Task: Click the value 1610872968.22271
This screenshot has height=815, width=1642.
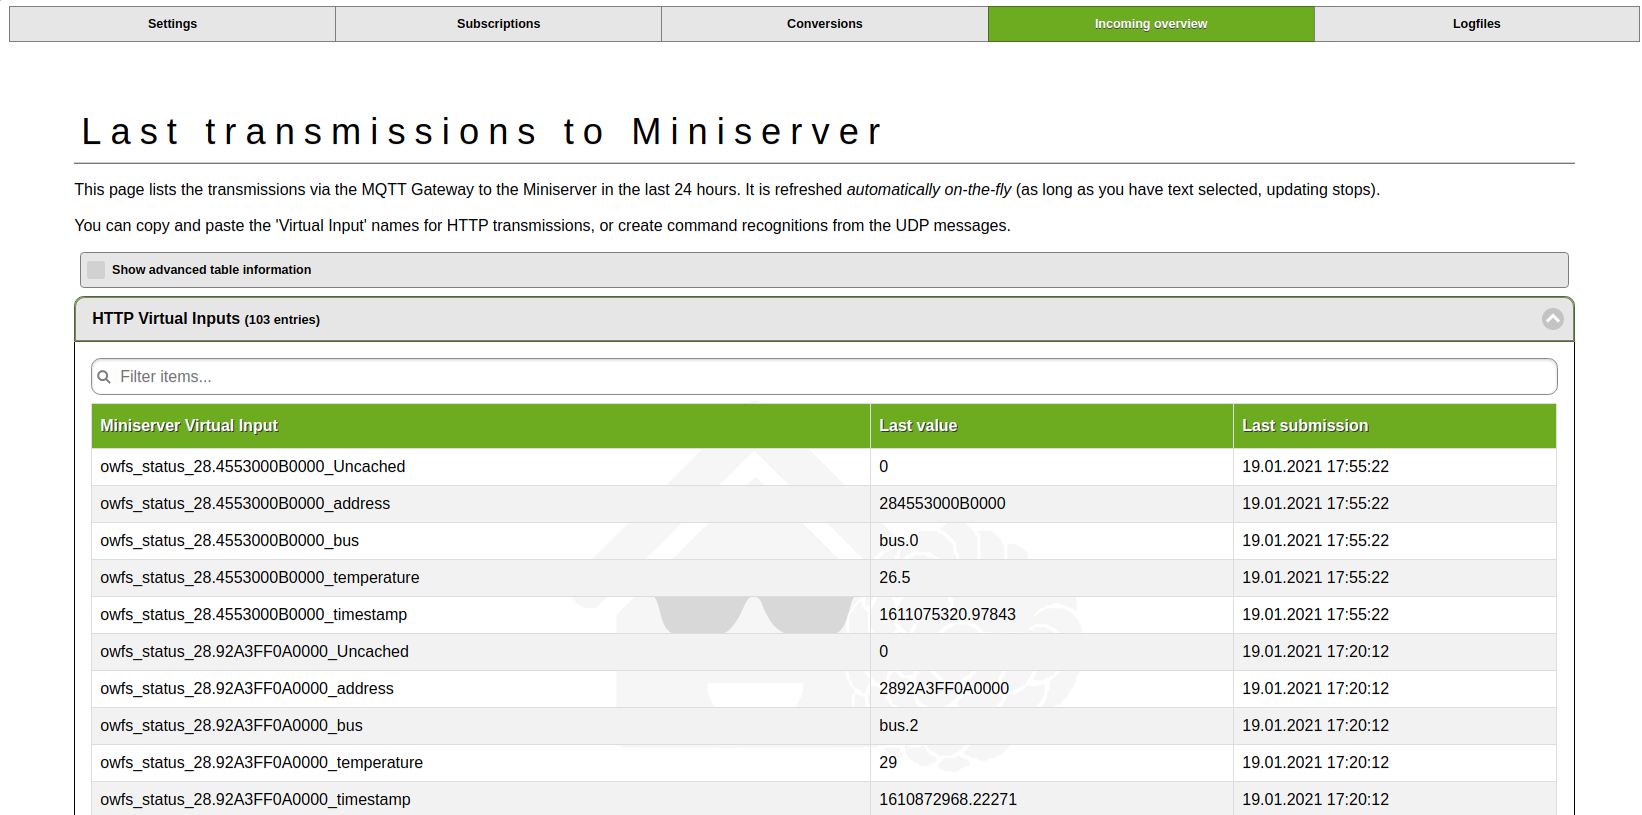Action: pyautogui.click(x=947, y=800)
